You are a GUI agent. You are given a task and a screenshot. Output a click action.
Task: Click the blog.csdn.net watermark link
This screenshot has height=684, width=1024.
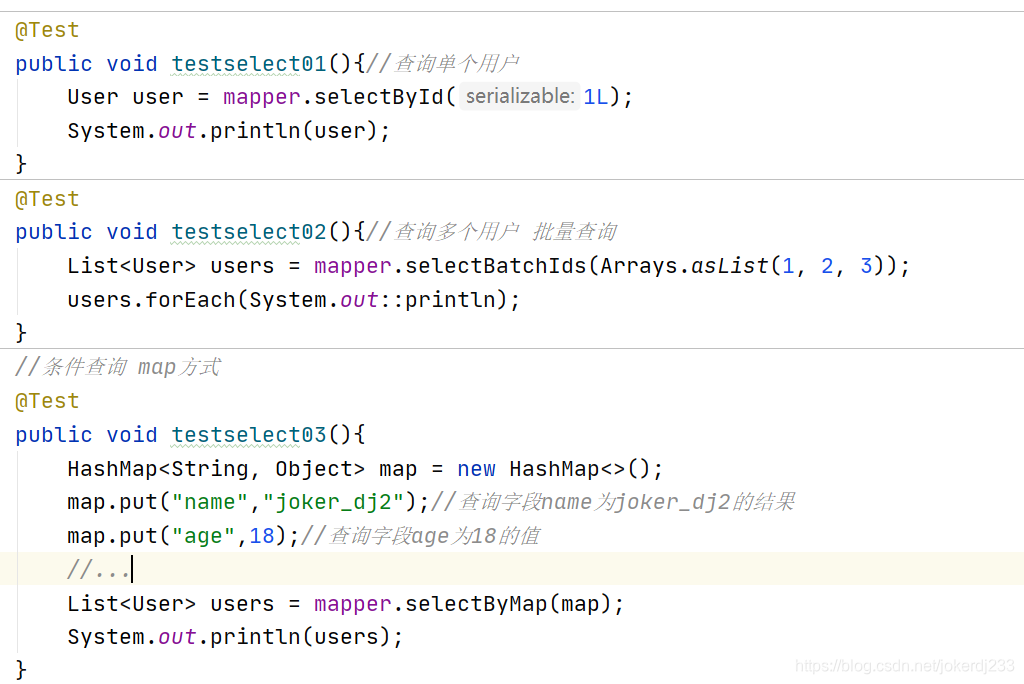pyautogui.click(x=905, y=666)
